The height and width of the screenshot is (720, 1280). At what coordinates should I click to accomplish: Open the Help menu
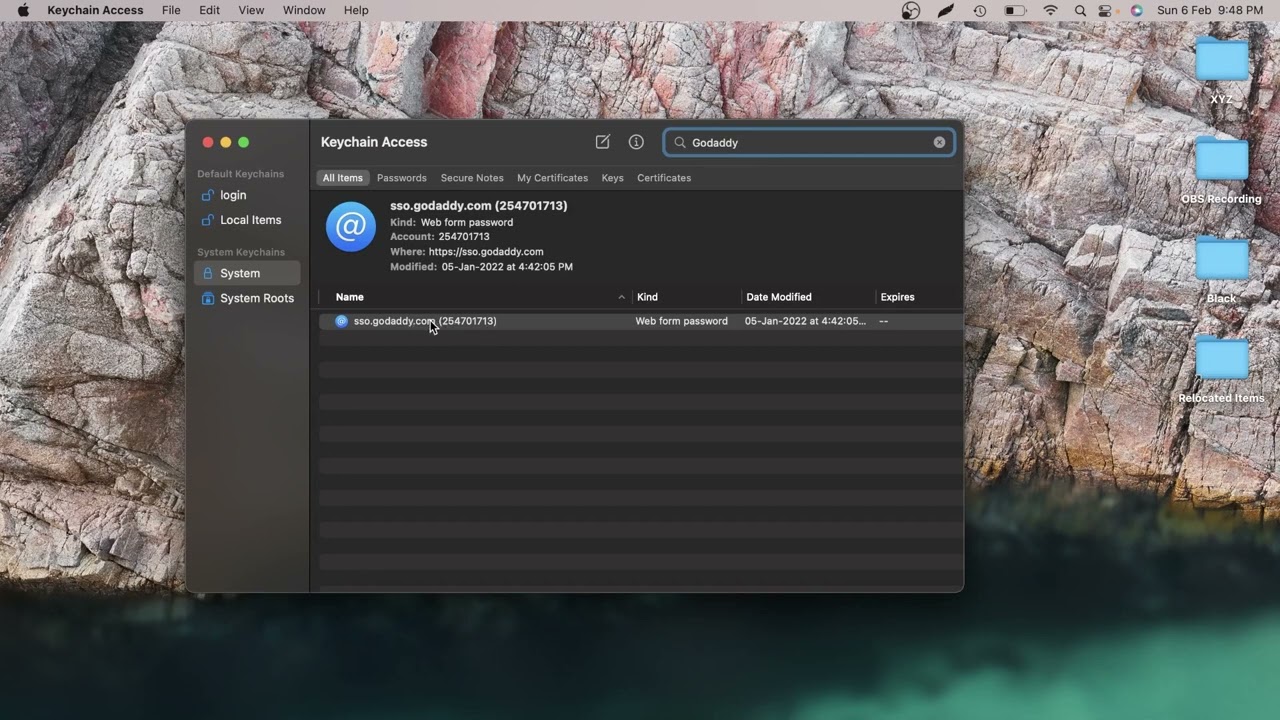(356, 10)
